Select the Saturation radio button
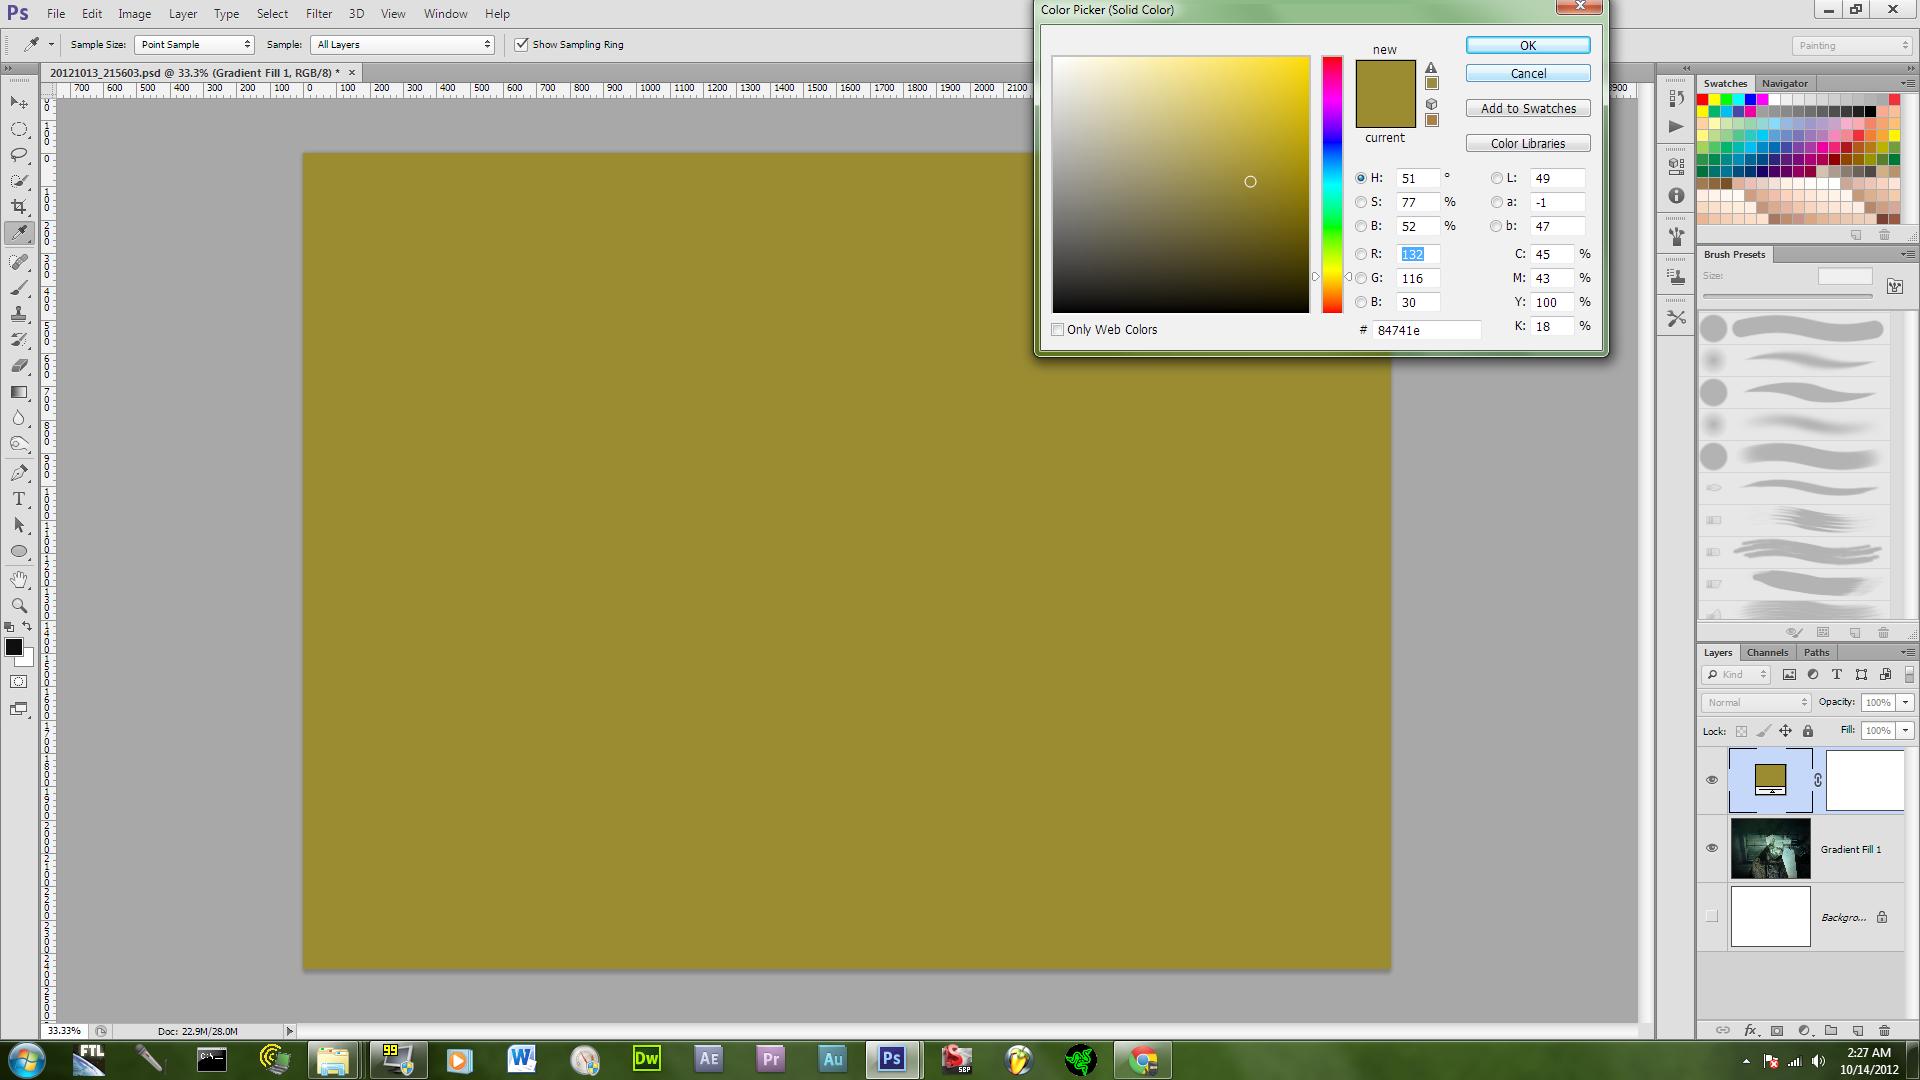Image resolution: width=1920 pixels, height=1080 pixels. [x=1361, y=202]
